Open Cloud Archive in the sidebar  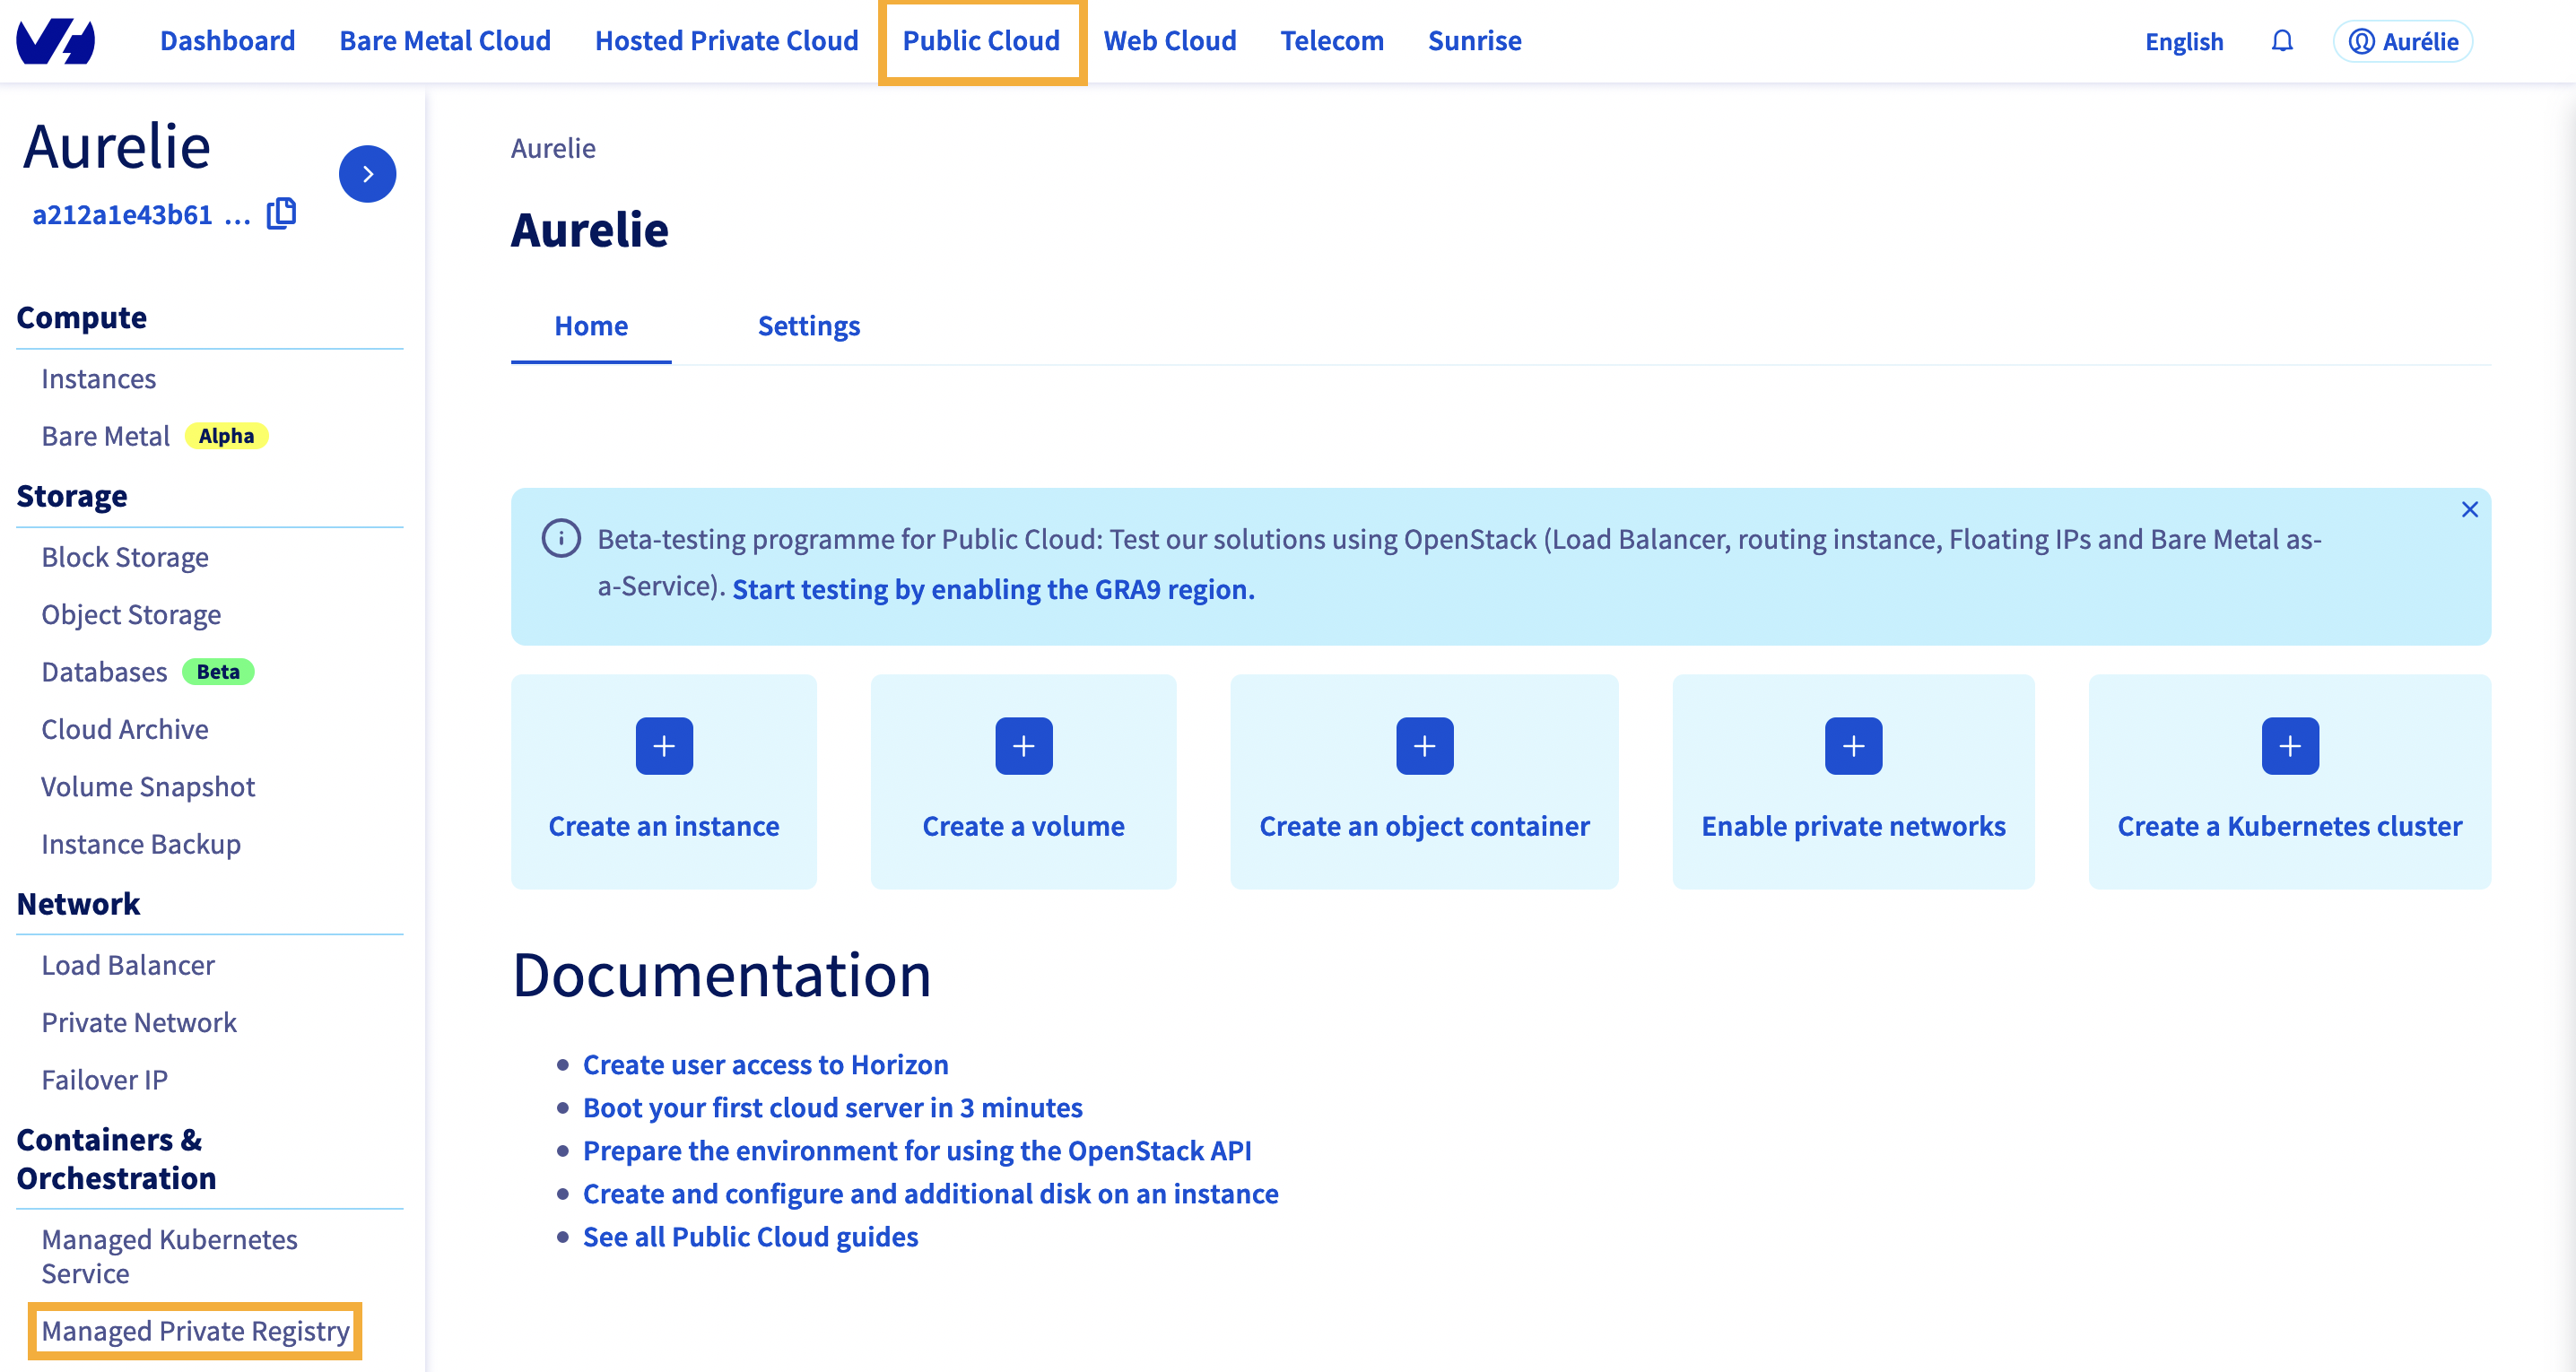125,729
